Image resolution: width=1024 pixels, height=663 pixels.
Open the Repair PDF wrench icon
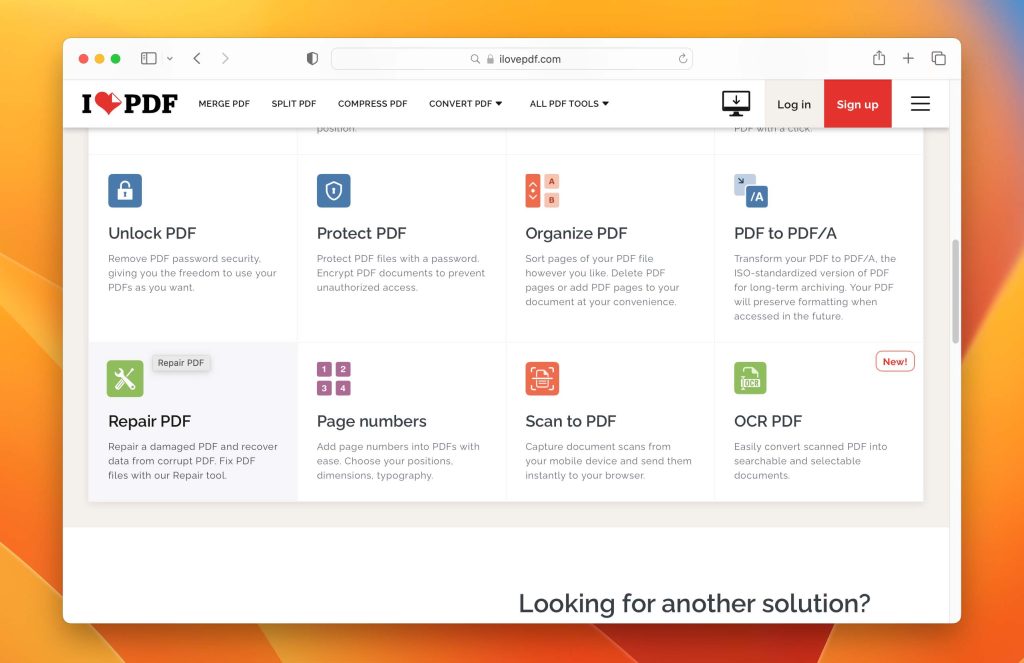125,378
